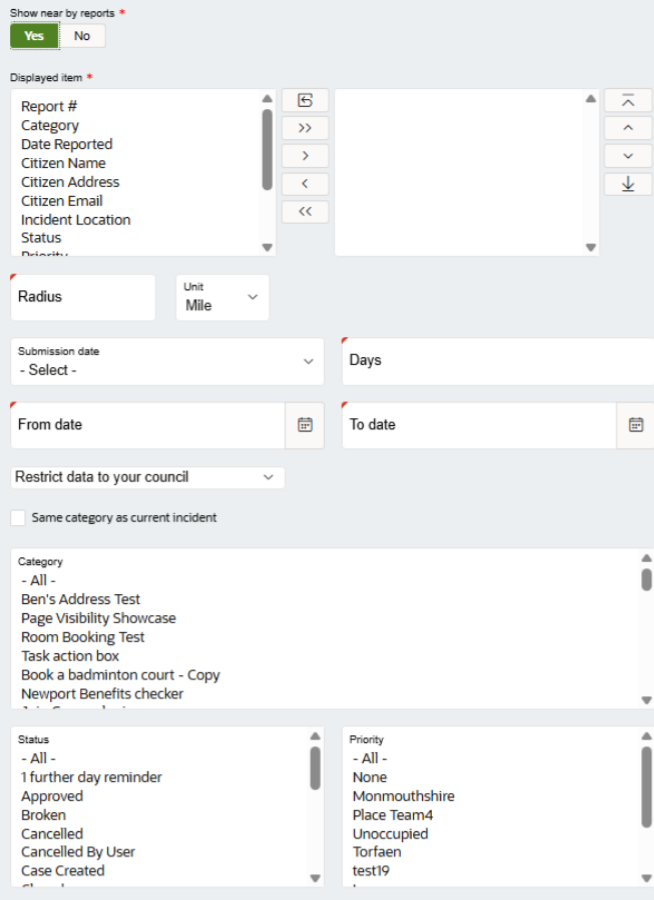Move item to top of list
654x900 pixels.
point(628,100)
